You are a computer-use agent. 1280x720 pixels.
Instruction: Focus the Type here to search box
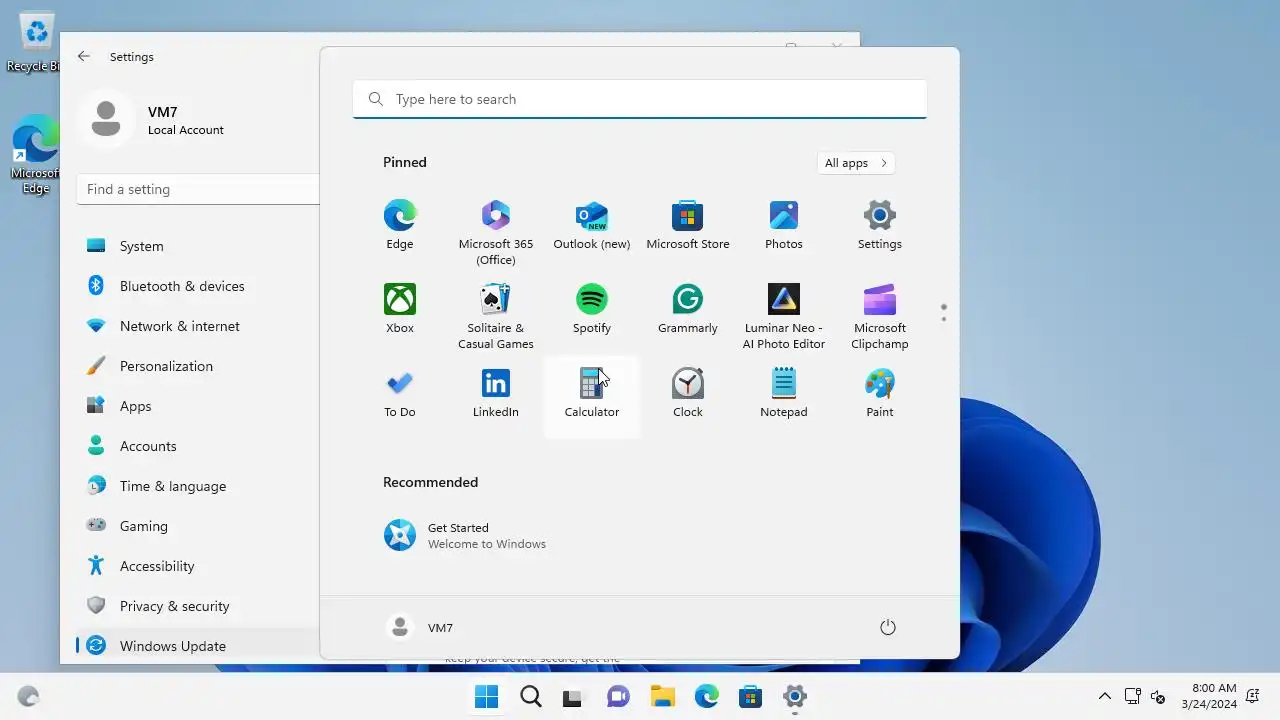click(640, 99)
